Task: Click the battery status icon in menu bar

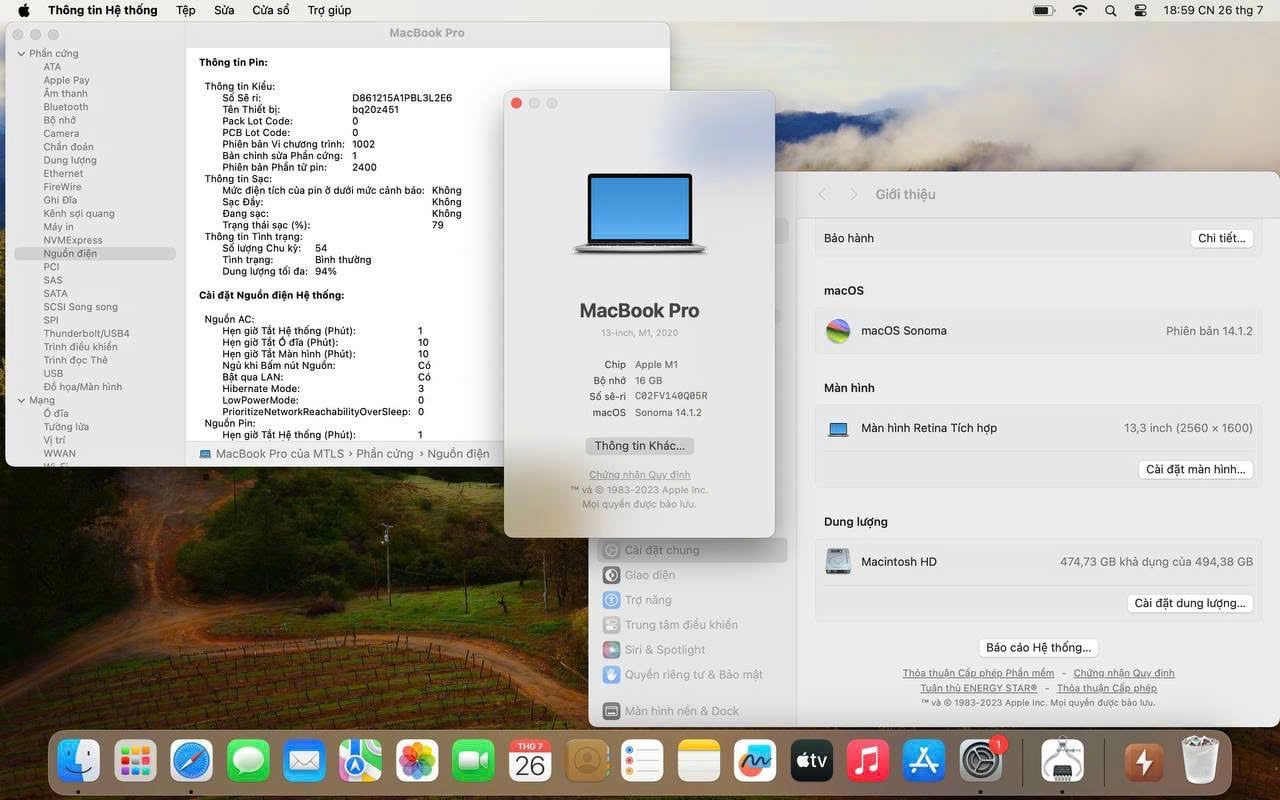Action: (x=1044, y=10)
